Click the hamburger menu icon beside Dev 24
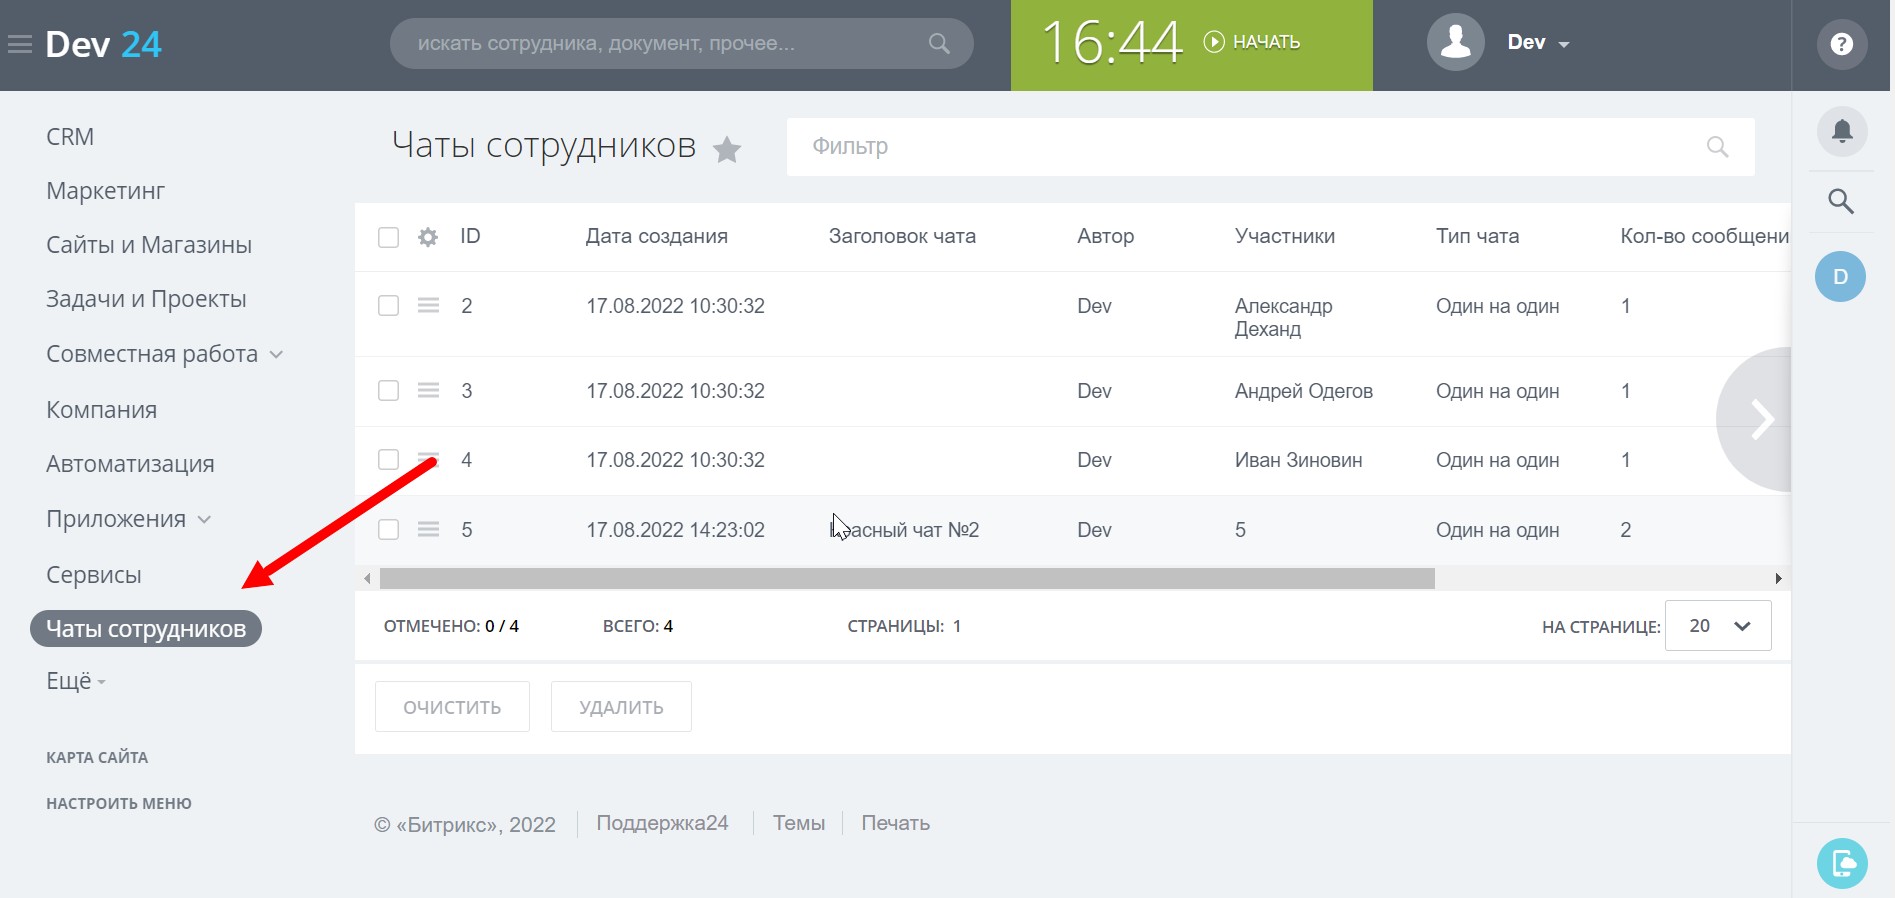This screenshot has width=1895, height=898. coord(20,44)
